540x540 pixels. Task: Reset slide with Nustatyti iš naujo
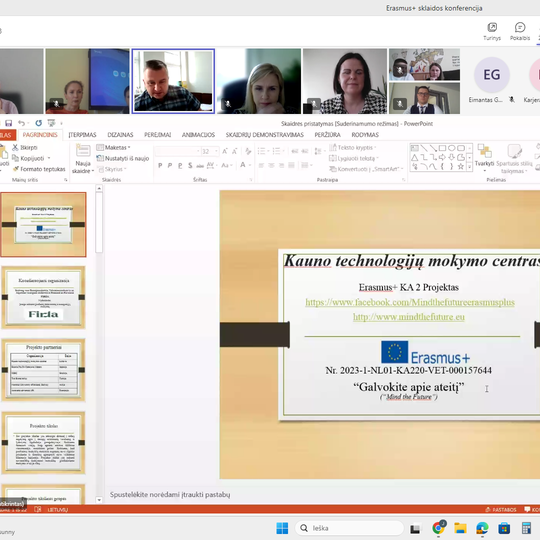[x=123, y=158]
